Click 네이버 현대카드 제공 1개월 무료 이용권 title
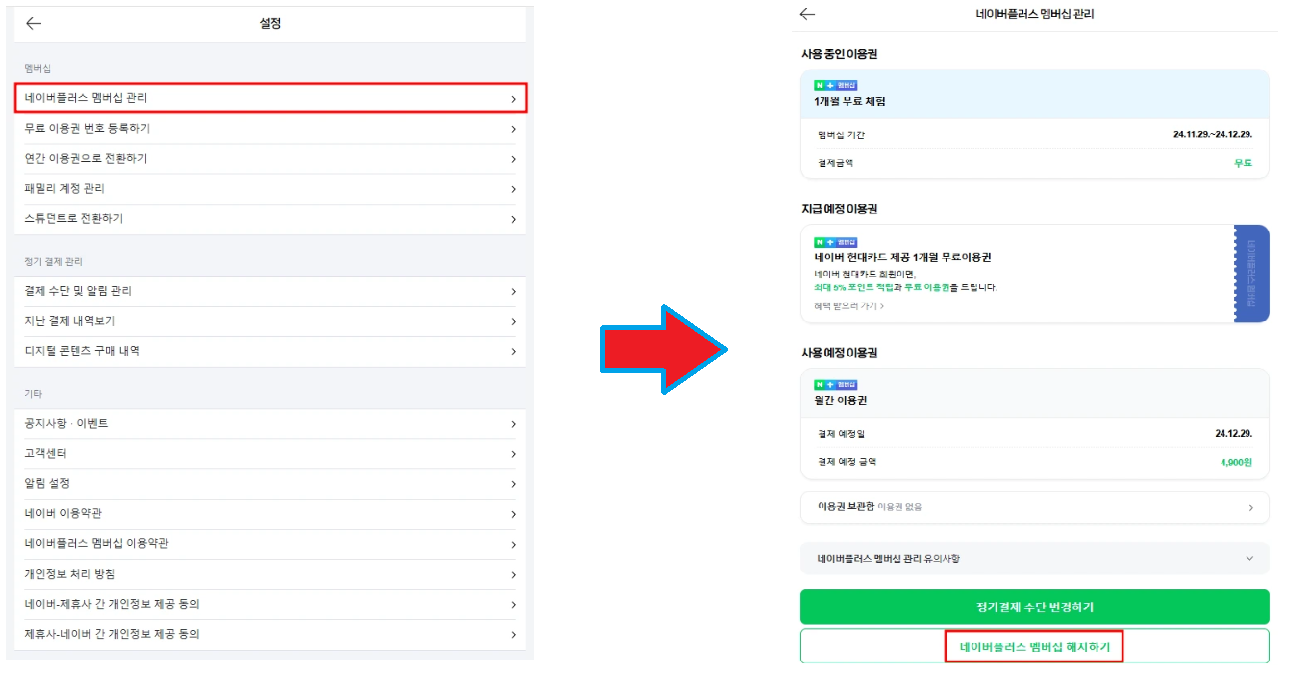Viewport: 1292px width, 680px height. (902, 258)
